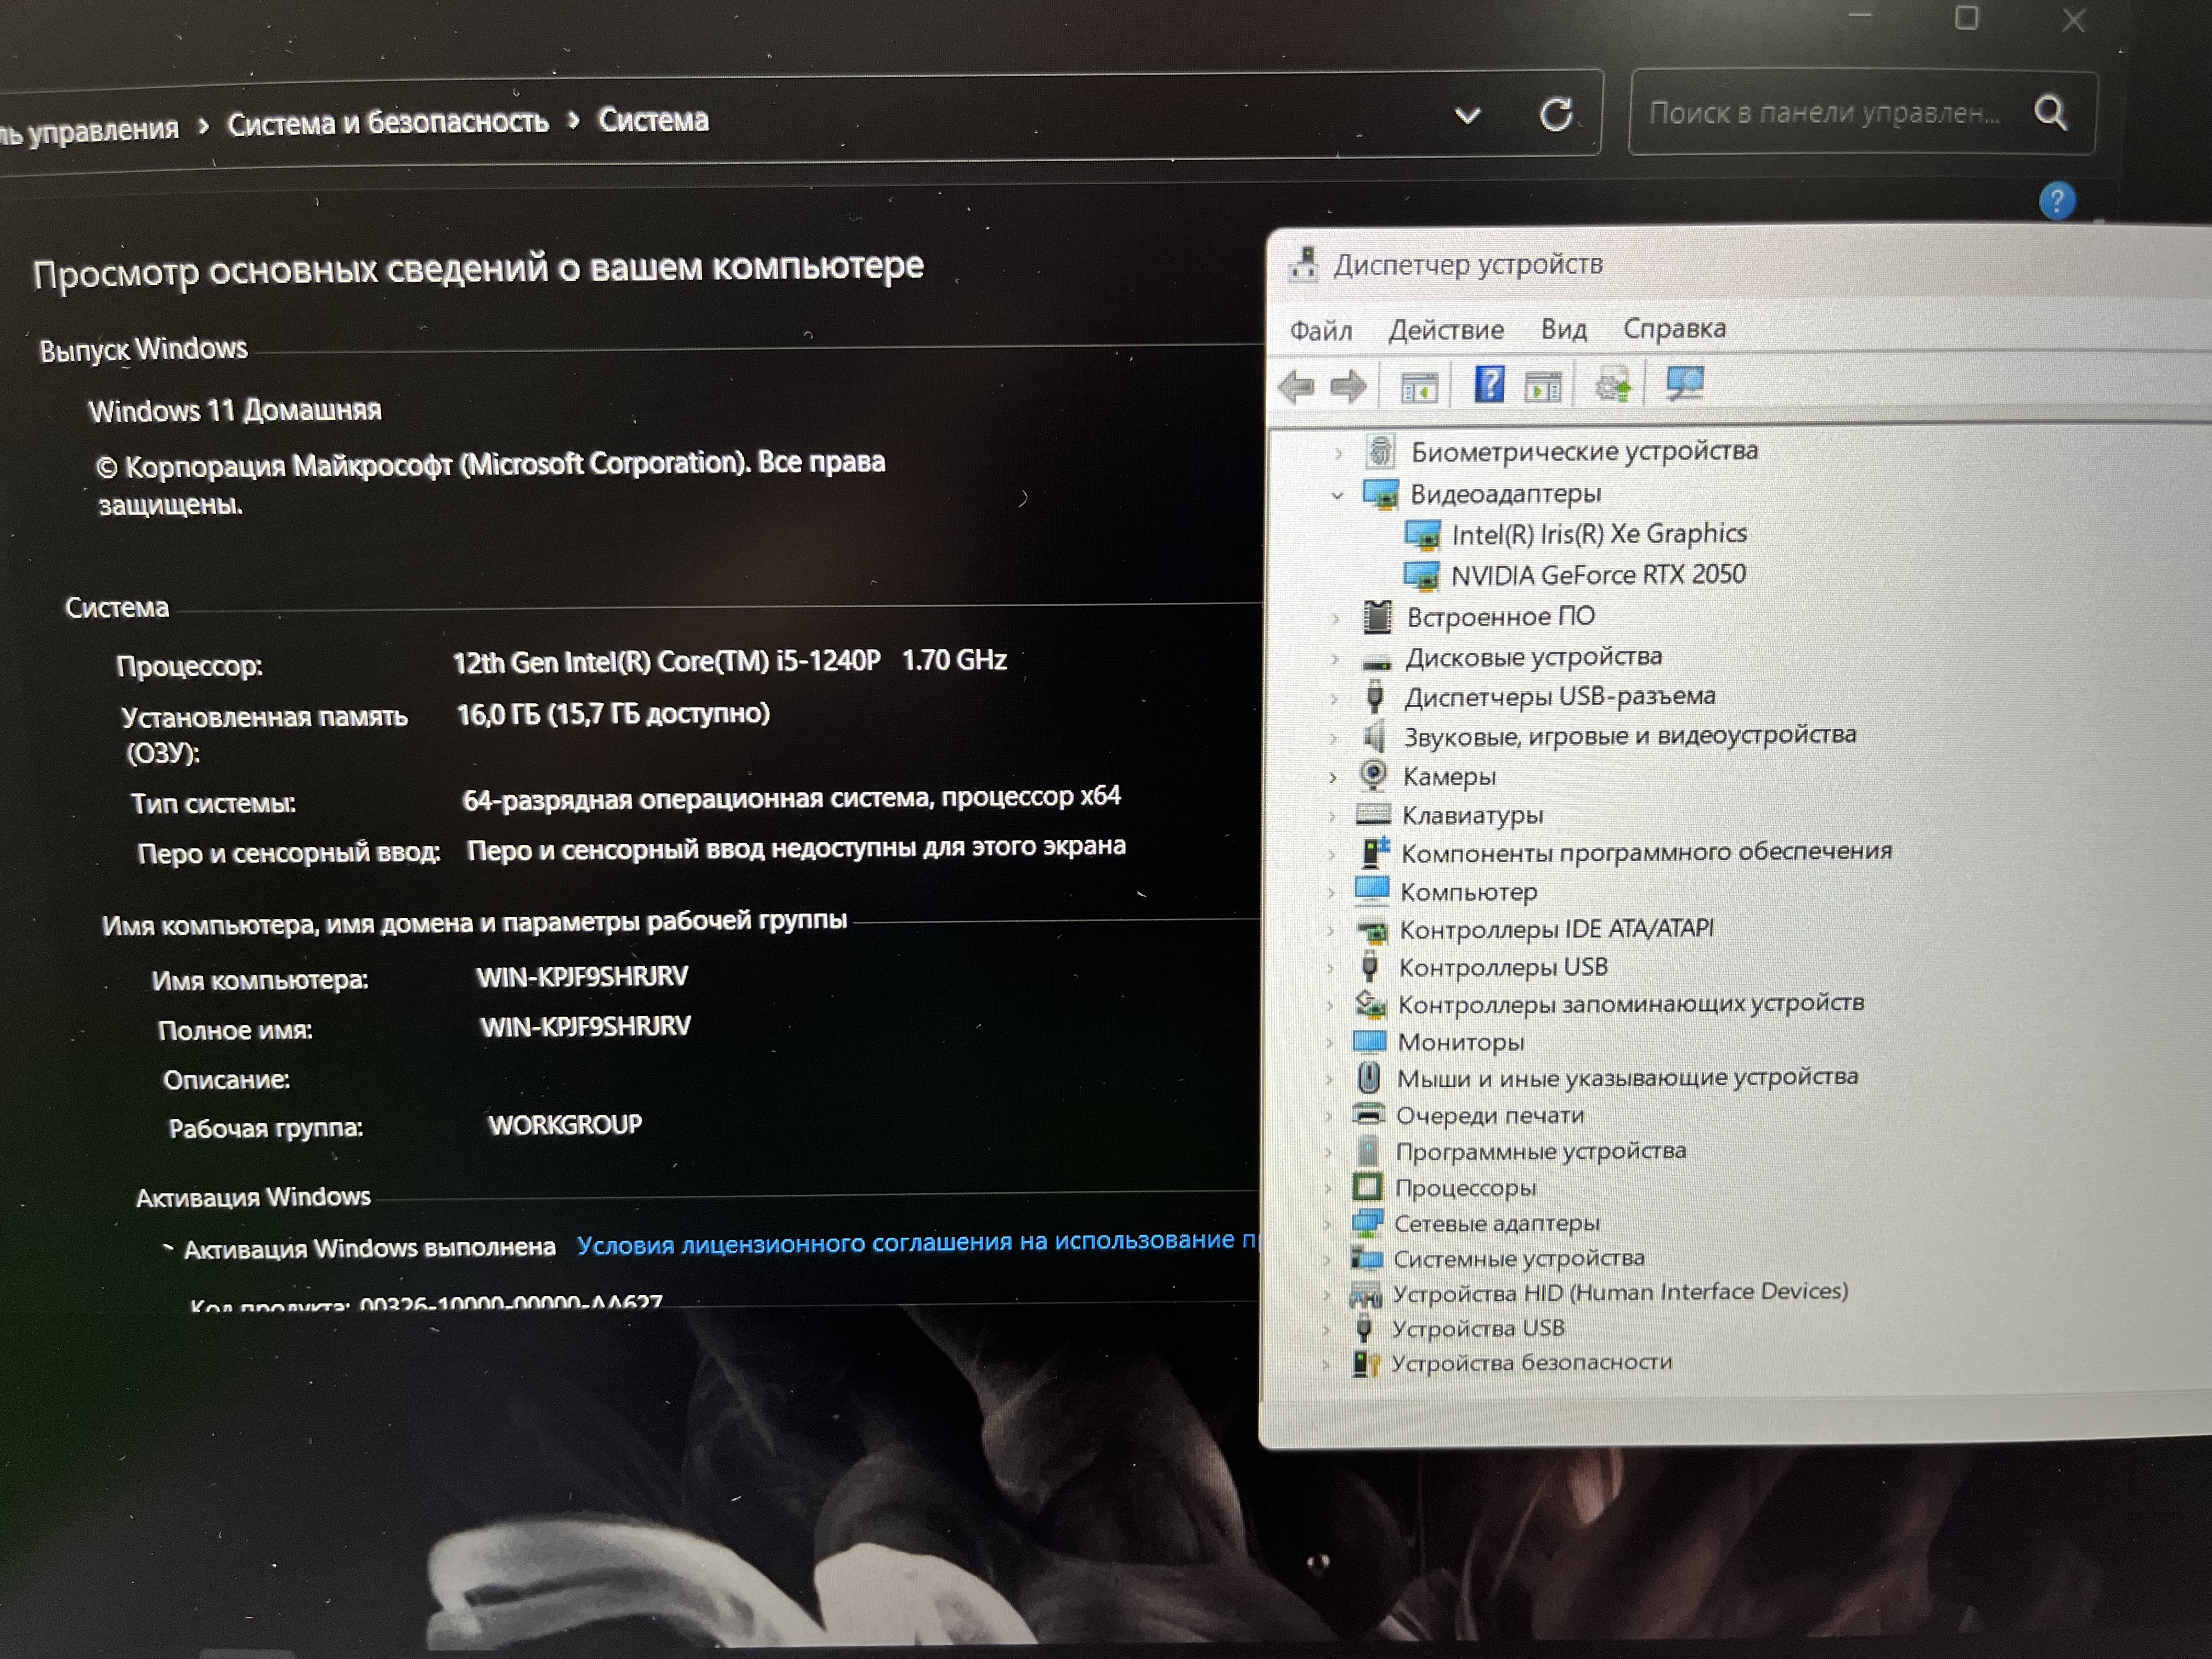
Task: Click the back arrow in Device Manager toolbar
Action: click(1297, 386)
